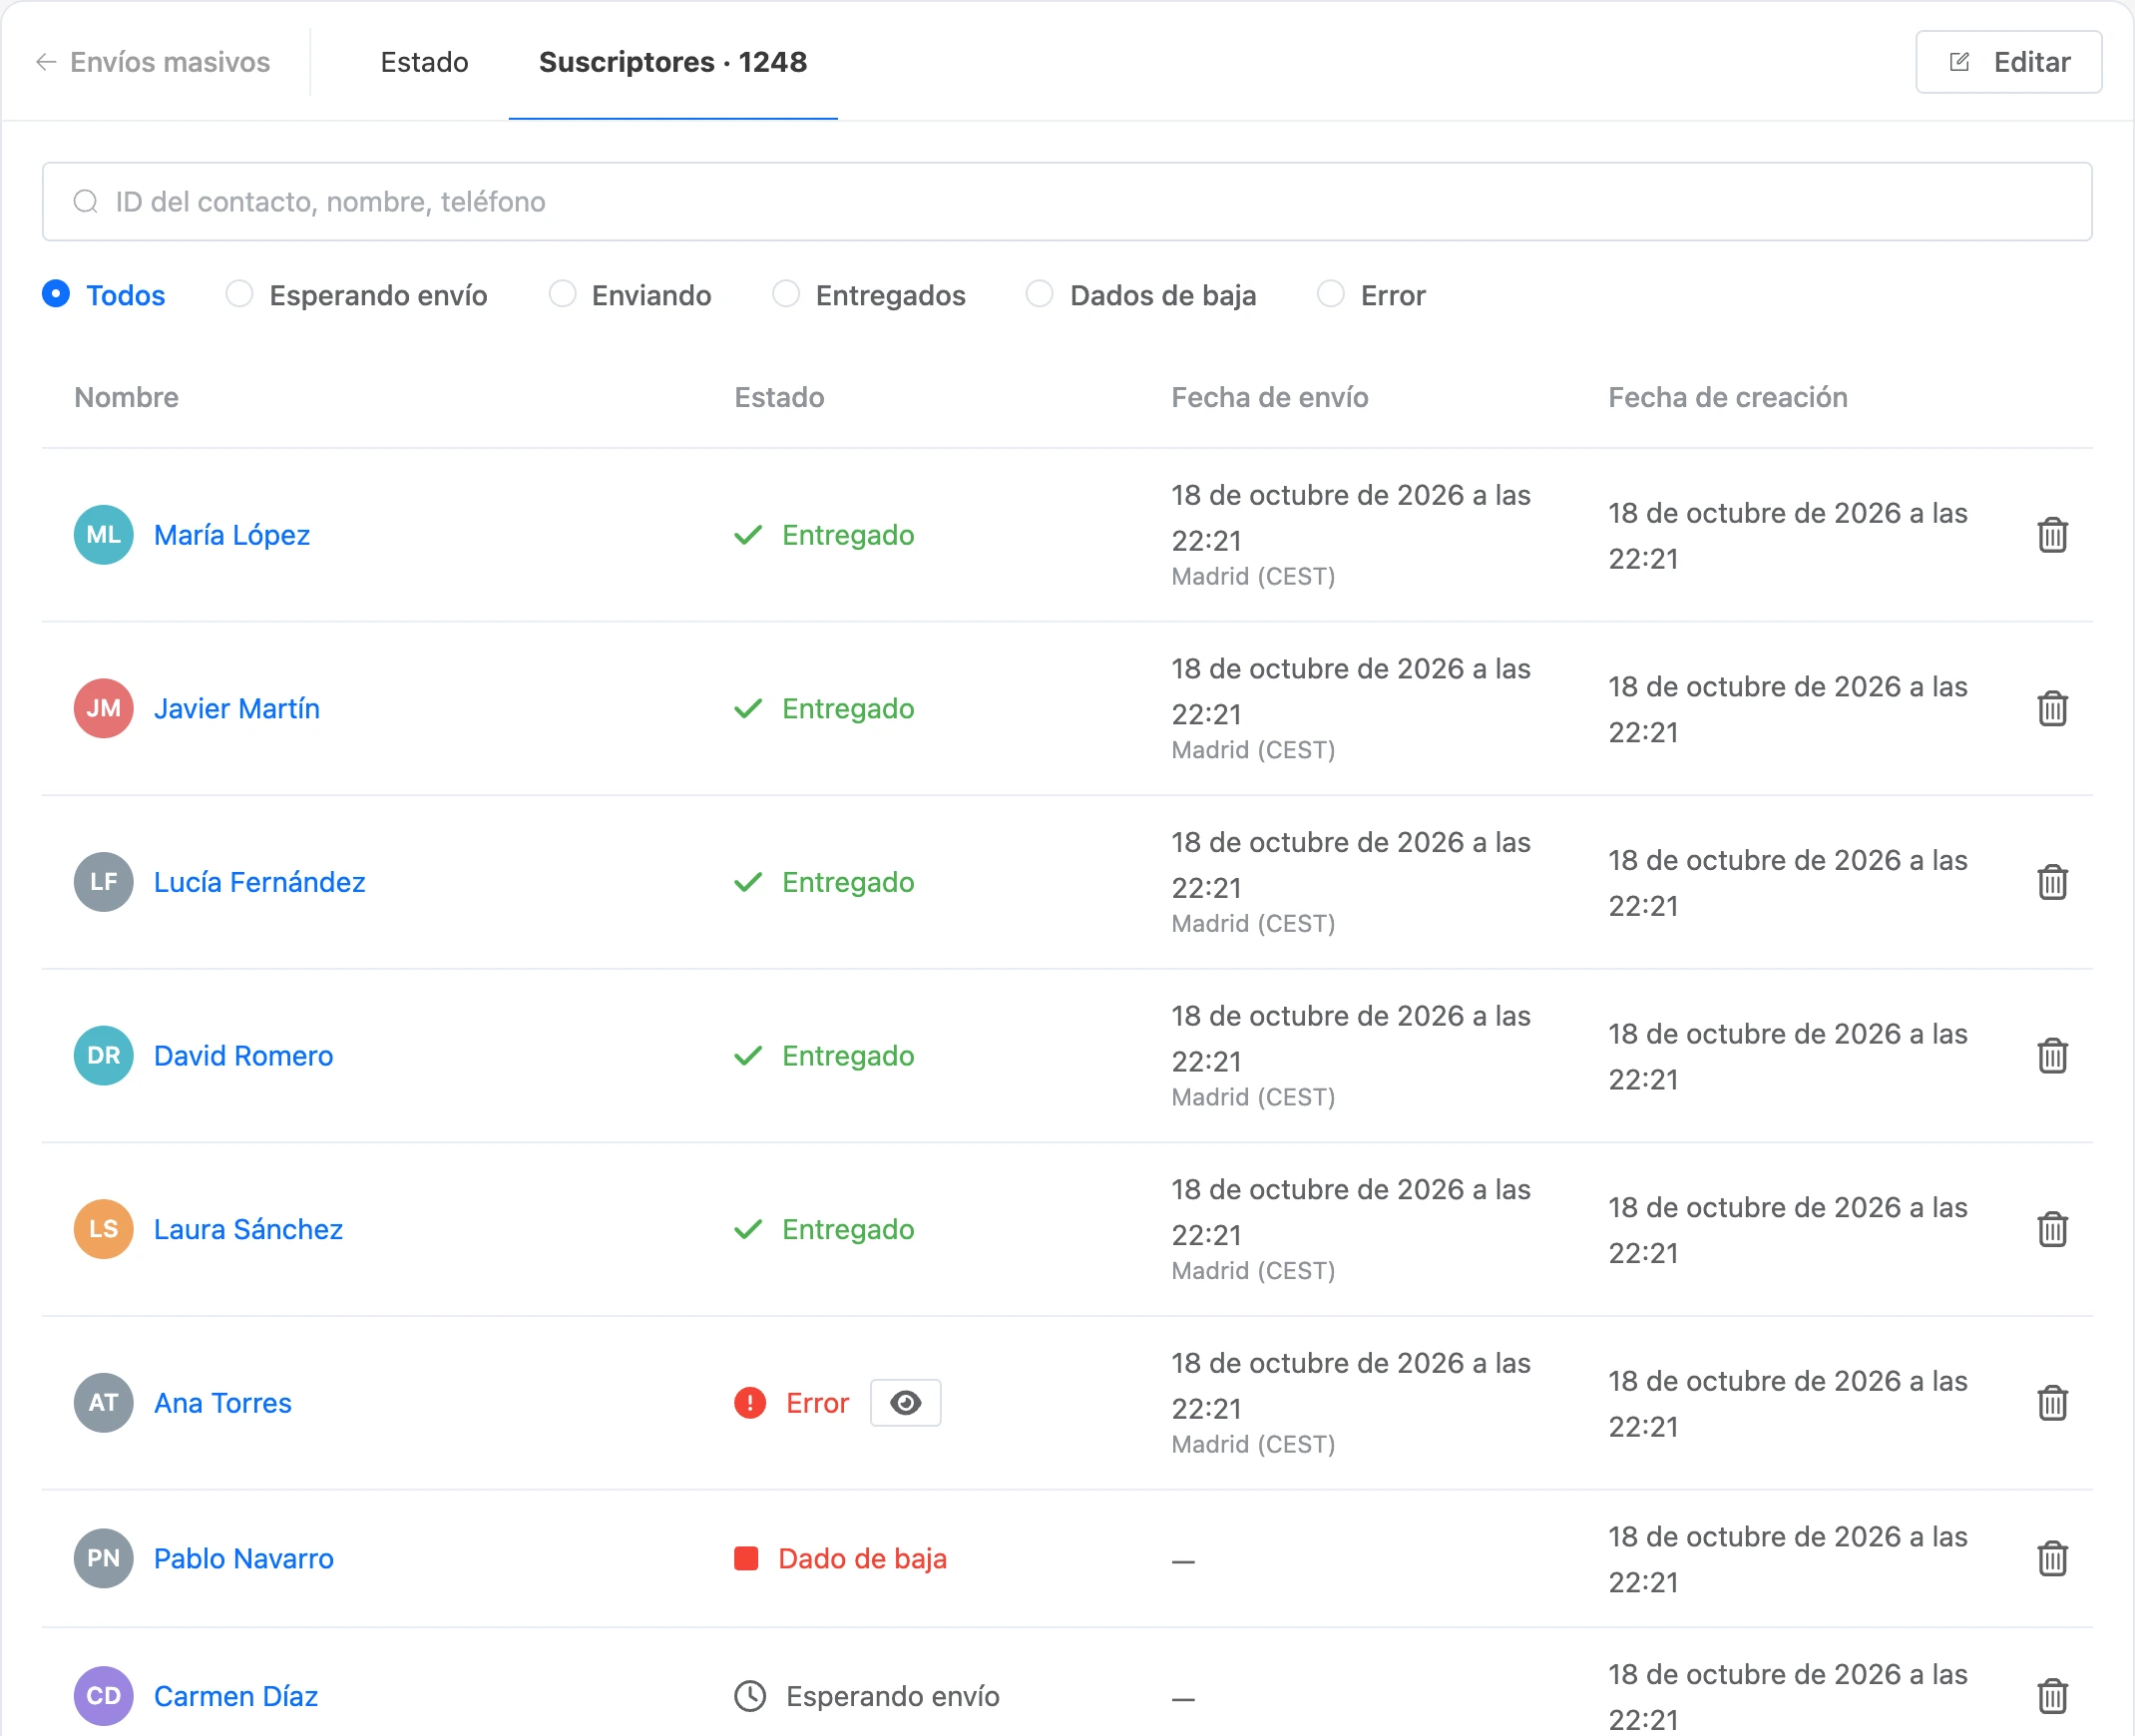Click the LS avatar of Laura Sánchez
This screenshot has height=1736, width=2135.
[x=104, y=1229]
